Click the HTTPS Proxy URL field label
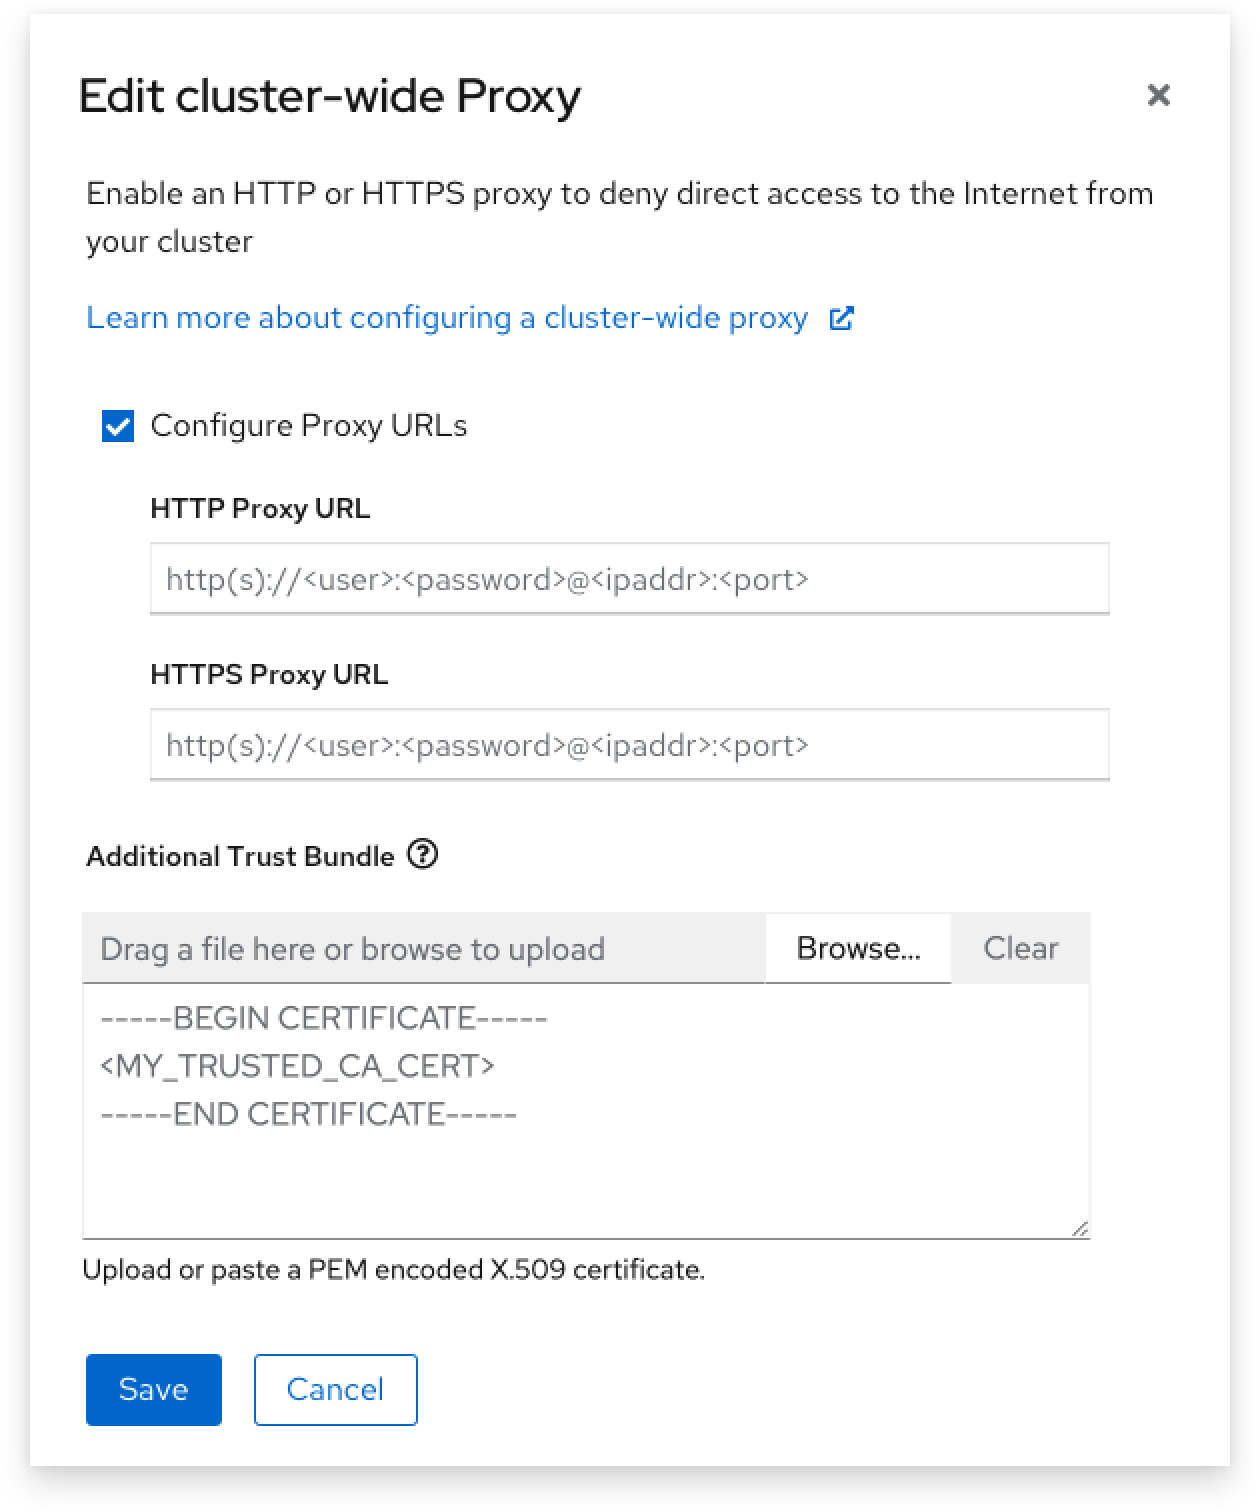Image resolution: width=1260 pixels, height=1512 pixels. click(x=269, y=675)
